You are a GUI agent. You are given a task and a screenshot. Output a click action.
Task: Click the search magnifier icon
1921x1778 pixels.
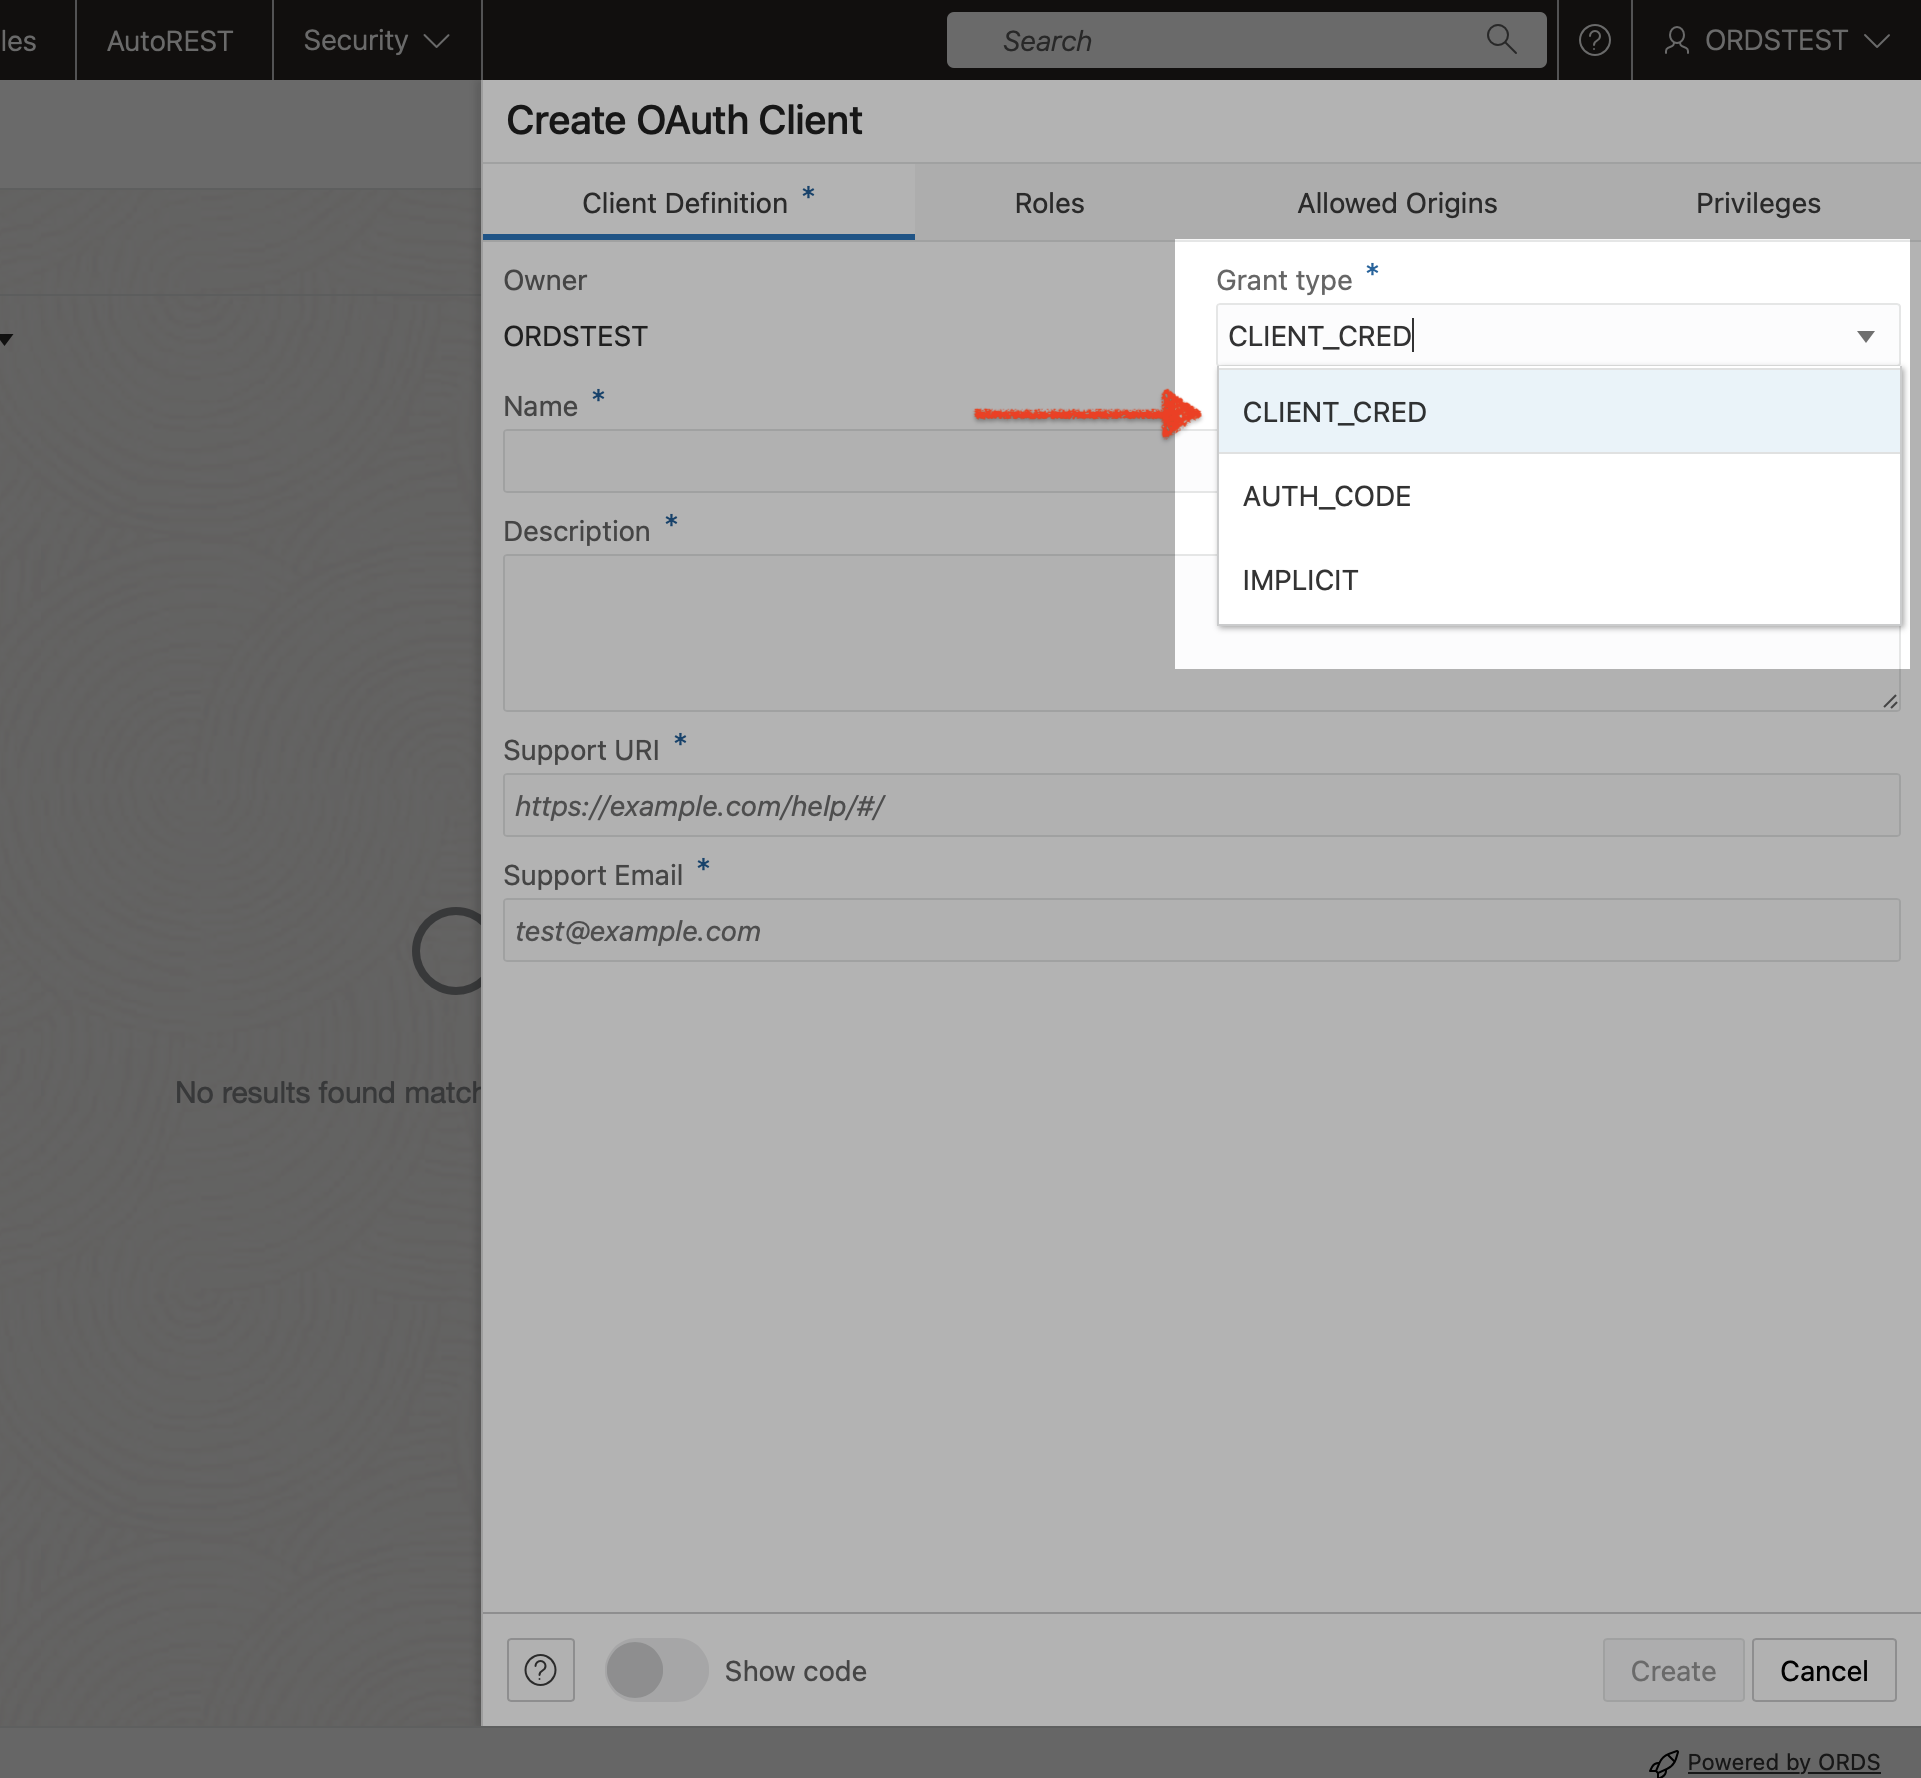point(1503,38)
